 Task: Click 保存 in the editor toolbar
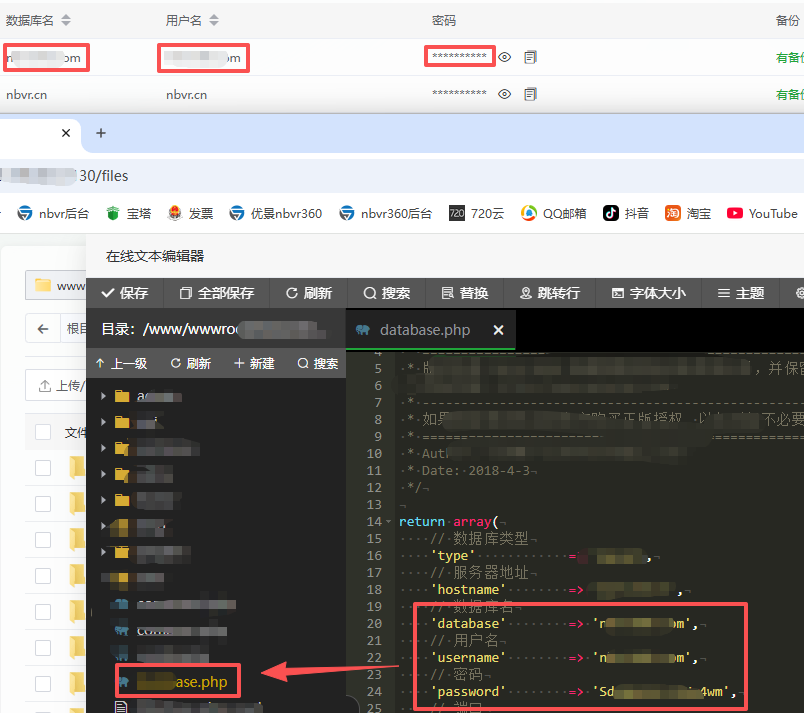point(125,293)
